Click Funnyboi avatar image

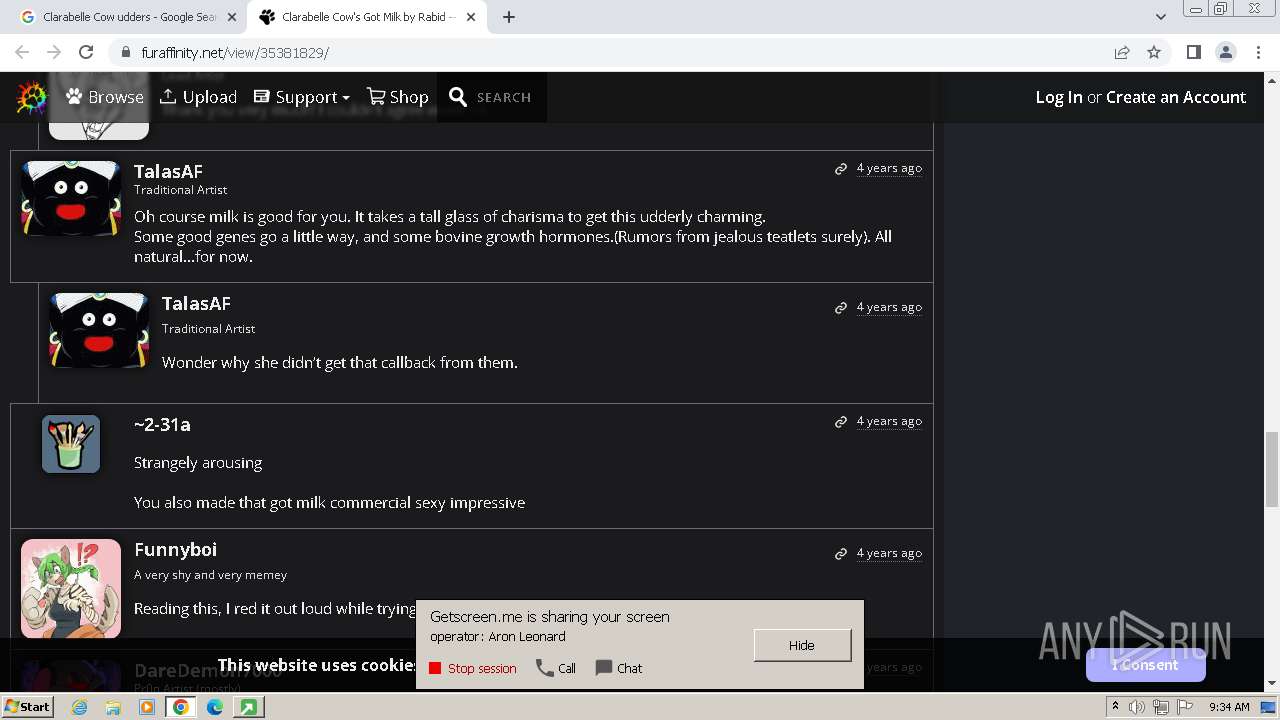pyautogui.click(x=71, y=588)
